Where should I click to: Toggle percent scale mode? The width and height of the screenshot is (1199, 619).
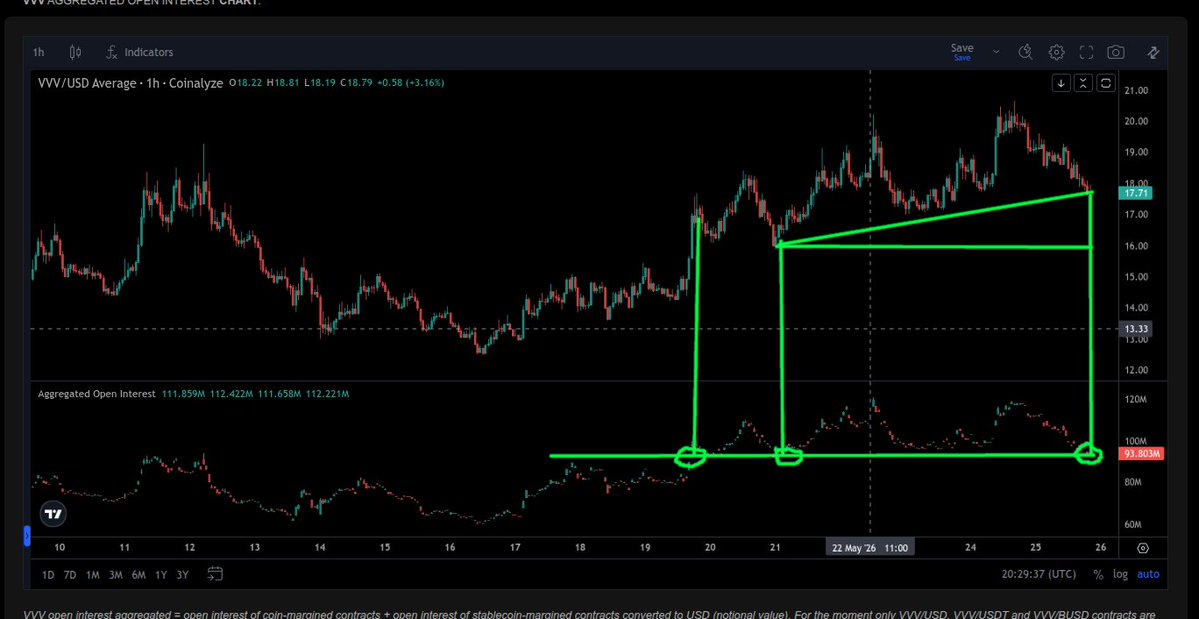tap(1098, 575)
